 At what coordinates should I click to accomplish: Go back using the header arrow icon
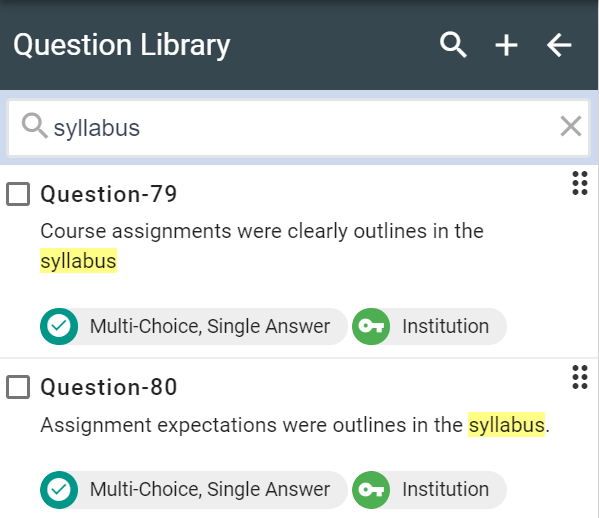click(559, 45)
